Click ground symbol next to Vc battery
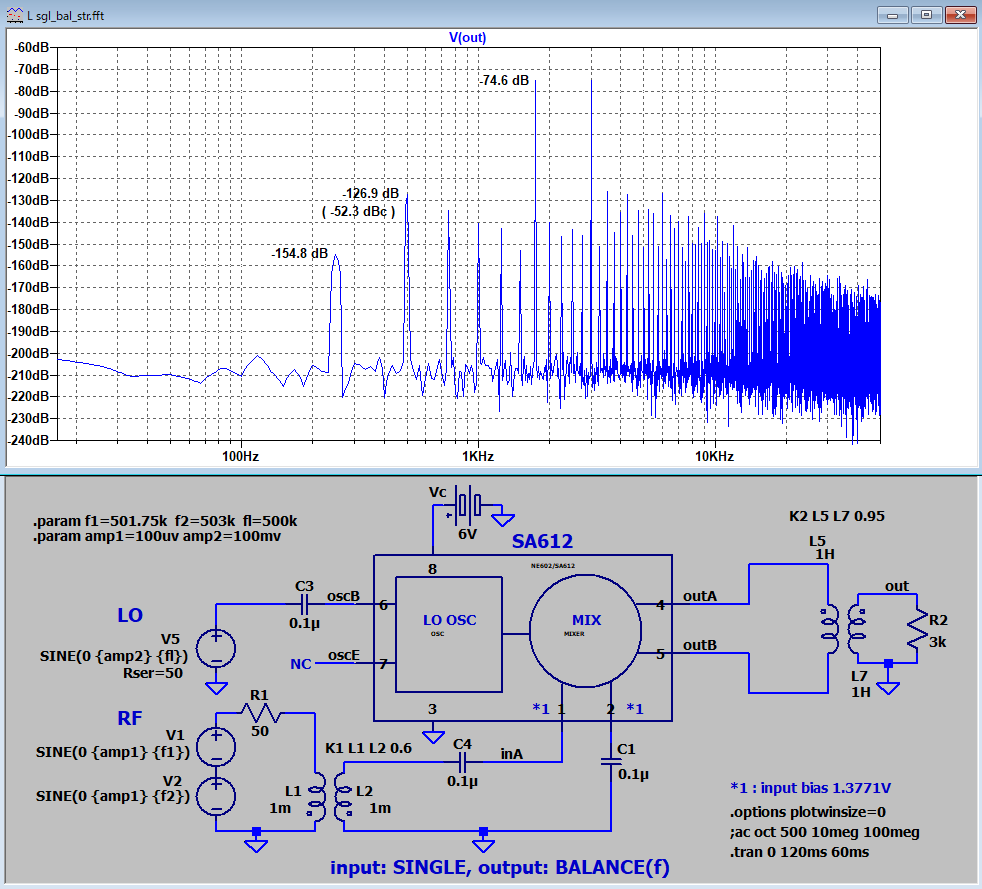Viewport: 982px width, 889px height. [x=503, y=520]
